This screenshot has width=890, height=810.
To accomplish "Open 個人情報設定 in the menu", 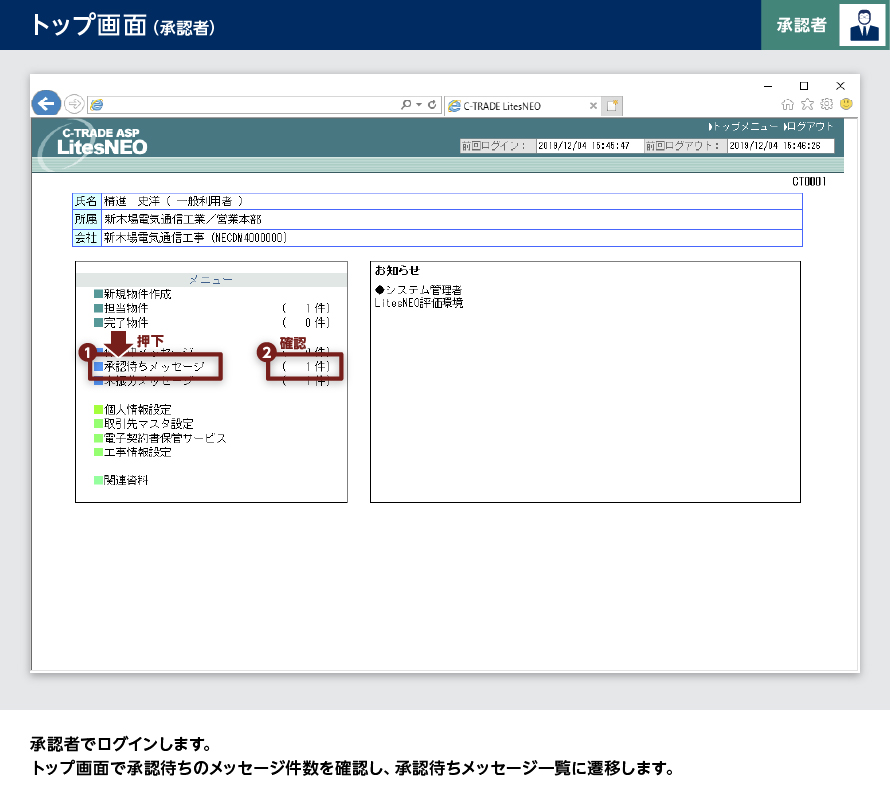I will pos(137,410).
